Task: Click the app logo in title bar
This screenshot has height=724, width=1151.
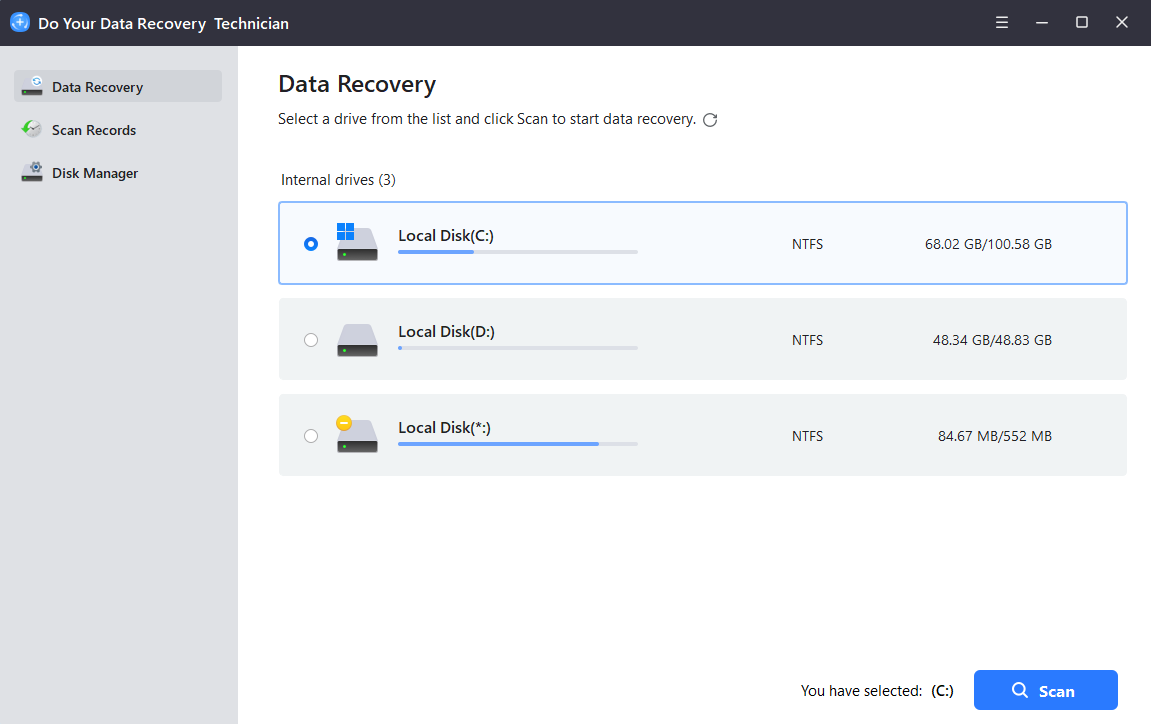Action: tap(20, 23)
